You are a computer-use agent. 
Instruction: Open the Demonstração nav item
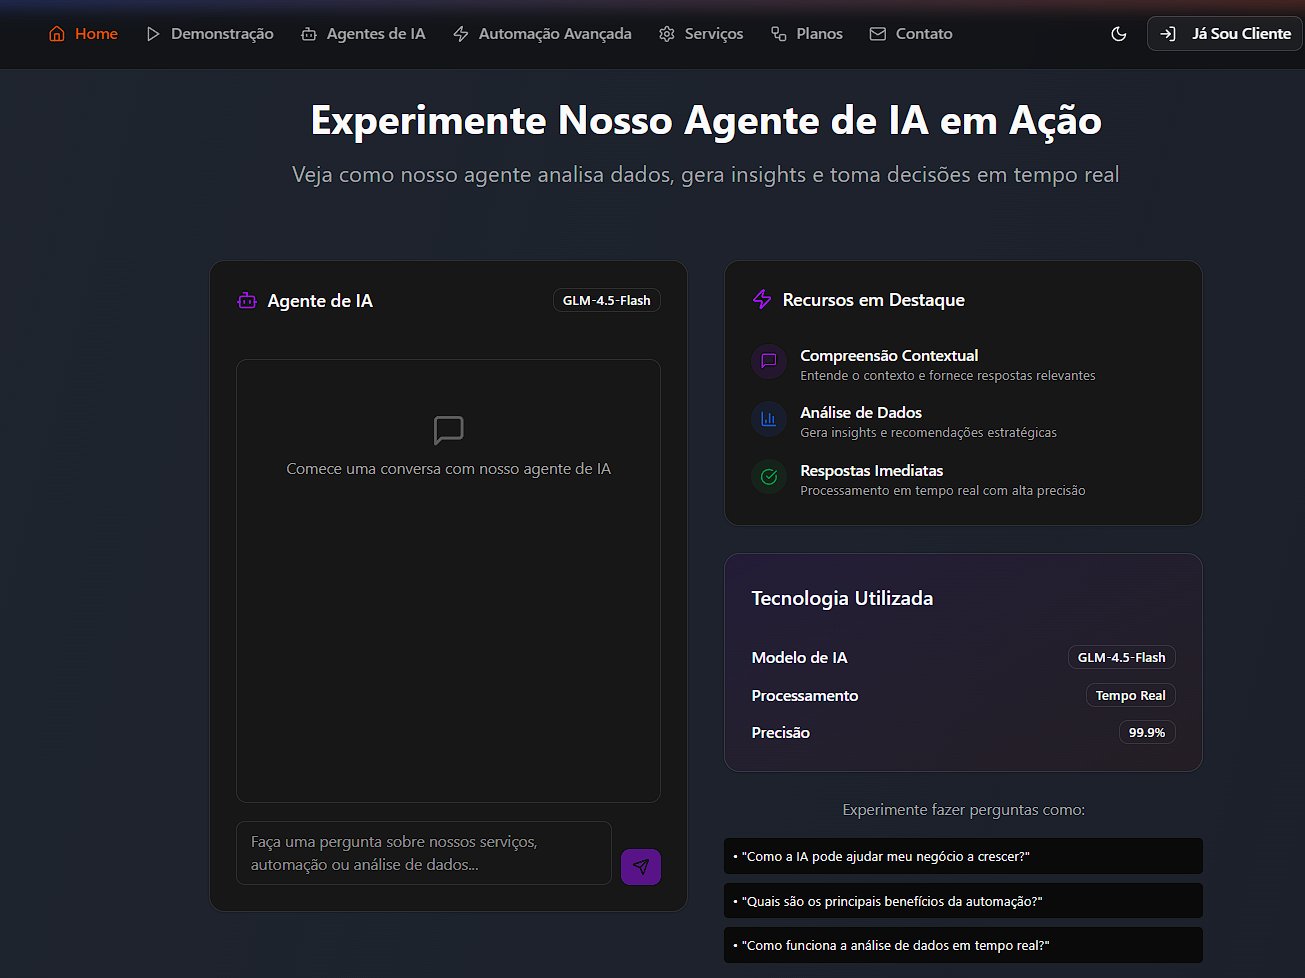tap(210, 34)
